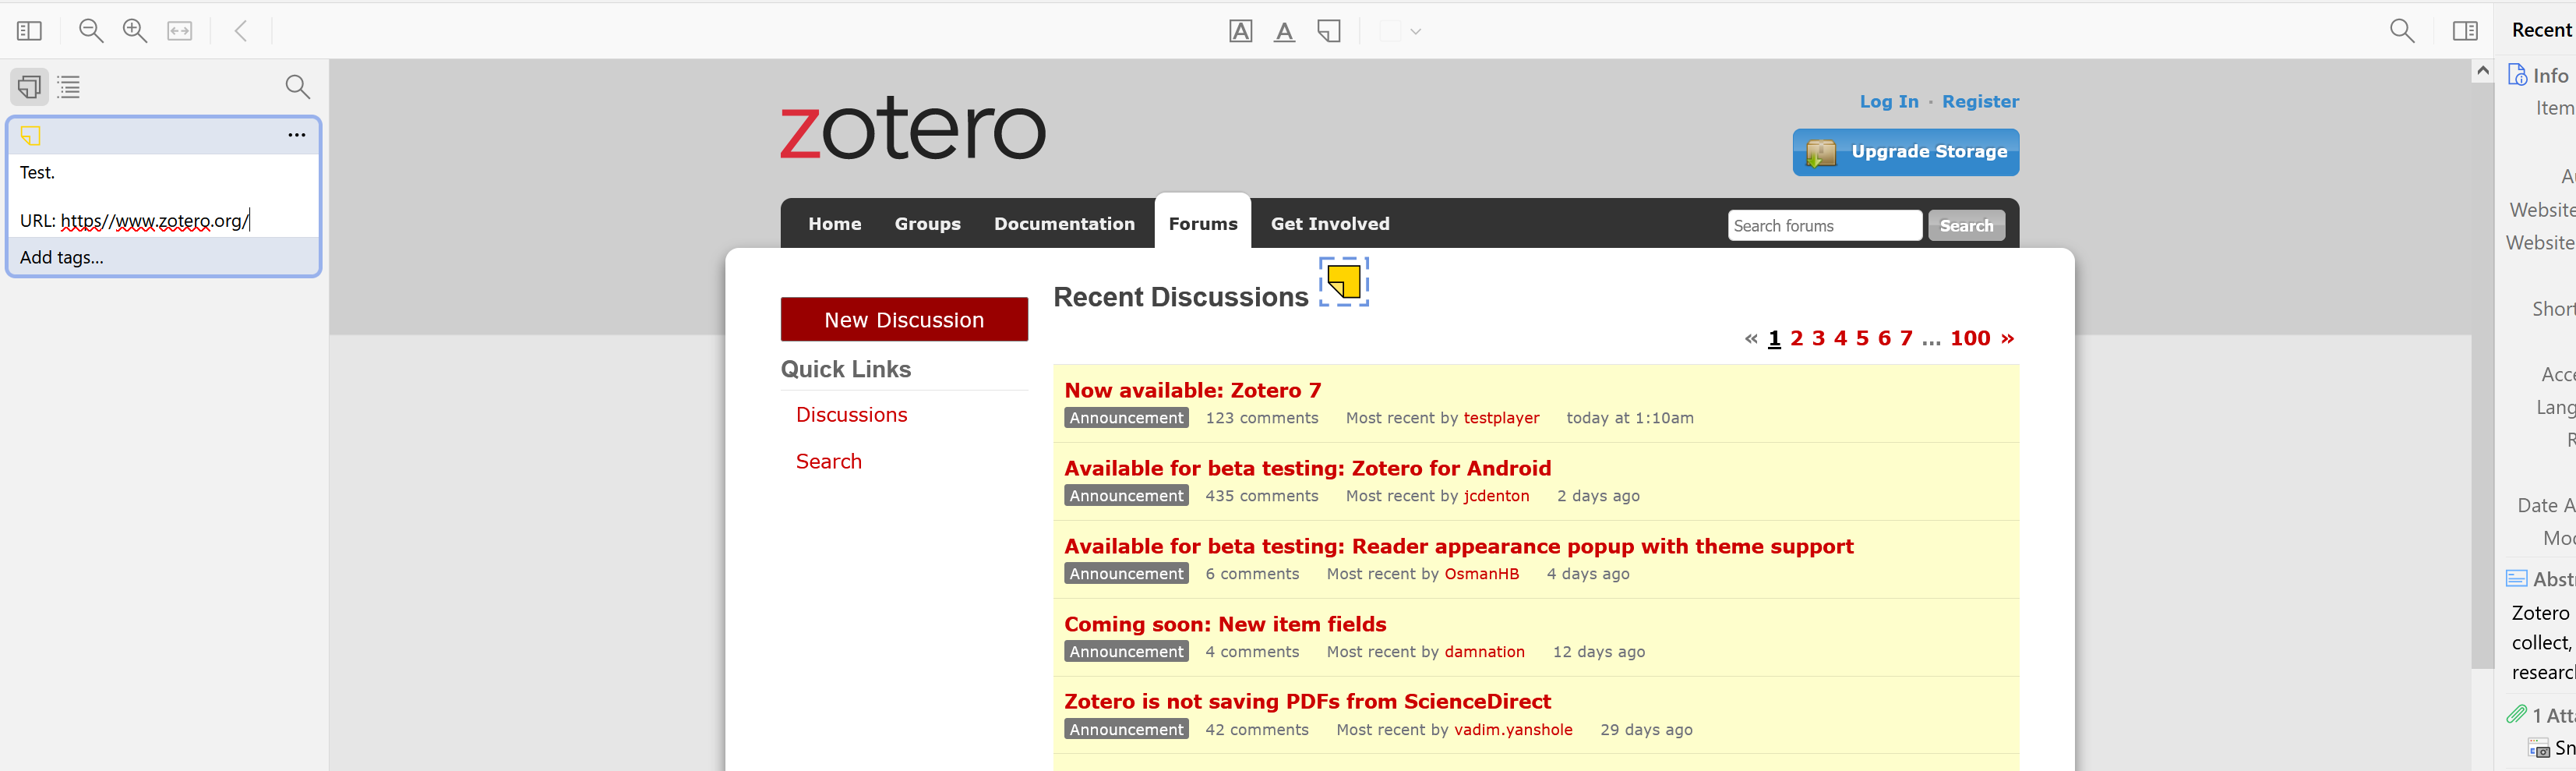Open 'Now available: Zotero 7' discussion
Image resolution: width=2576 pixels, height=771 pixels.
(x=1192, y=390)
